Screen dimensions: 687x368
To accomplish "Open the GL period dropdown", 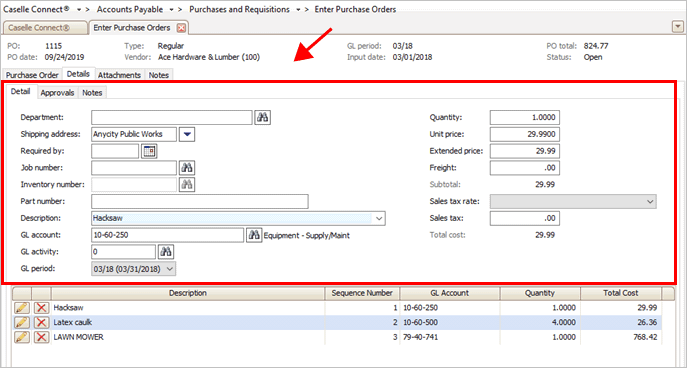I will click(x=134, y=269).
